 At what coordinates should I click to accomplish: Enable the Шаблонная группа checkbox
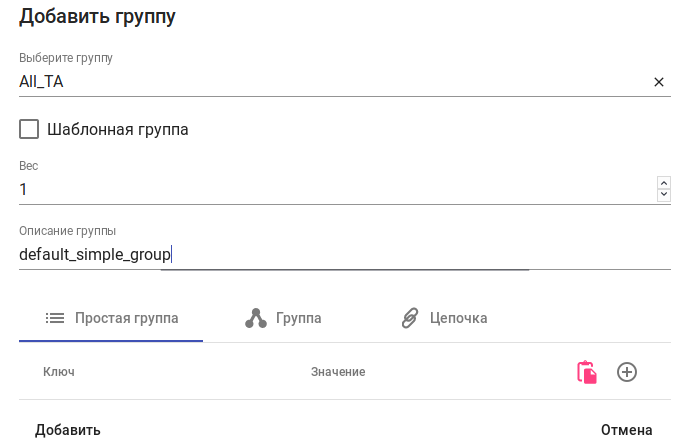pos(29,129)
